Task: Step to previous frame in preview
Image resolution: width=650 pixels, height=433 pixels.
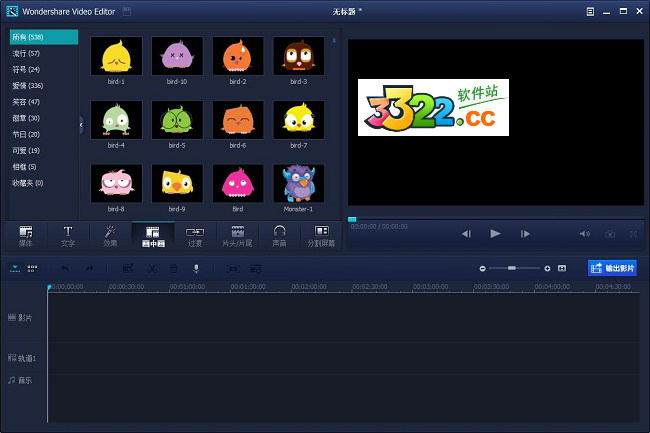Action: 466,234
